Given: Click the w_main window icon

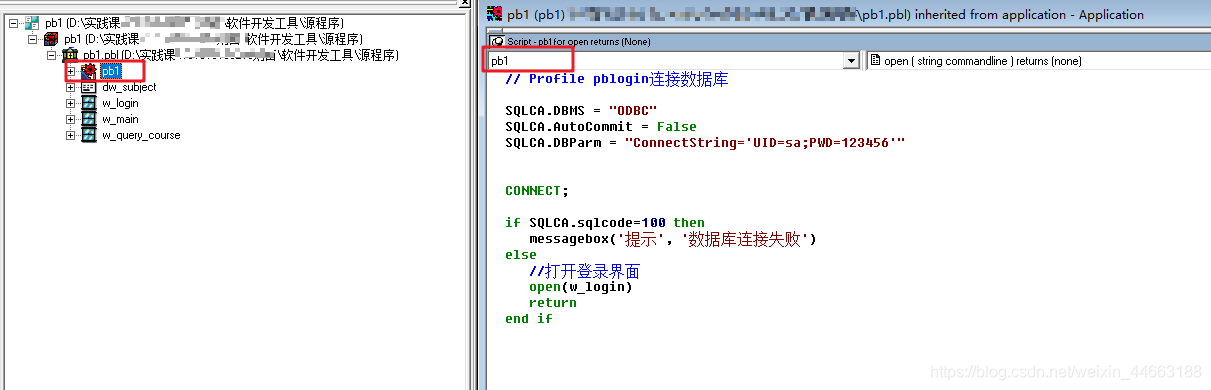Looking at the screenshot, I should [89, 119].
